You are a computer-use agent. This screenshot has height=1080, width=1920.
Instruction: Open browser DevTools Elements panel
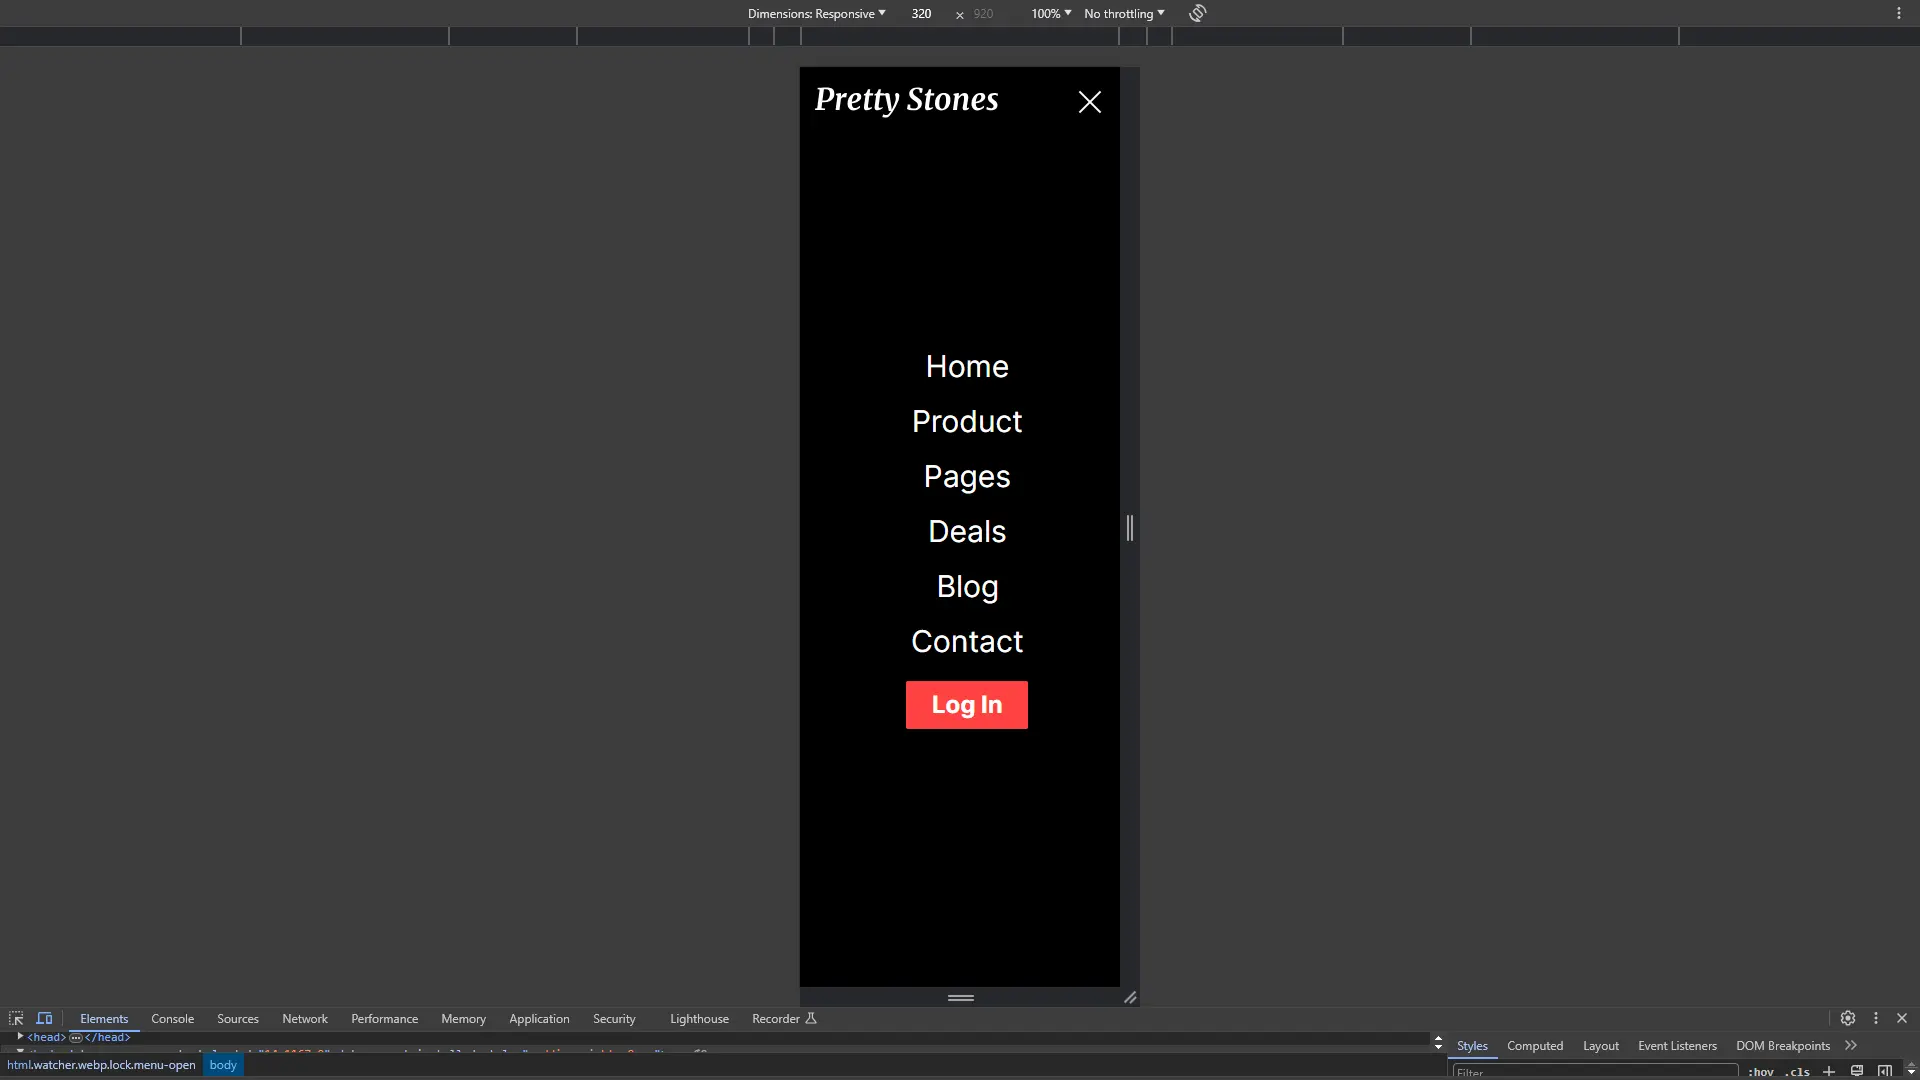tap(103, 1018)
